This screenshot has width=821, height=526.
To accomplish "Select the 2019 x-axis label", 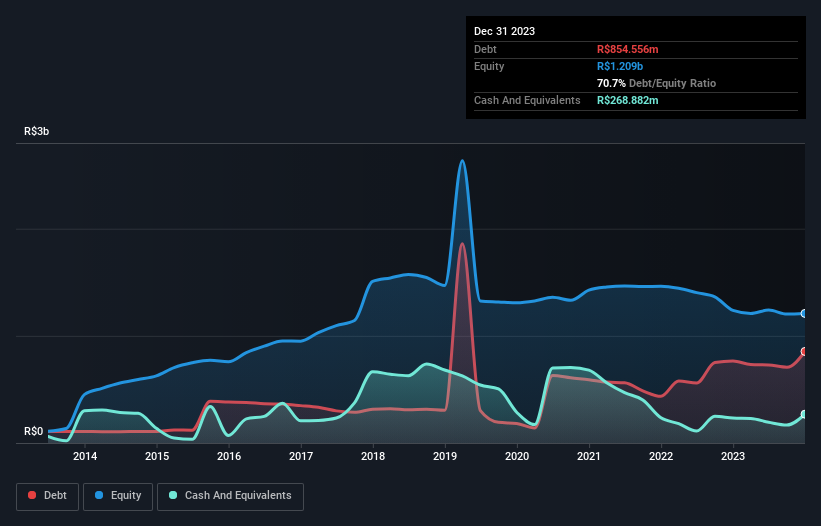I will (x=445, y=456).
